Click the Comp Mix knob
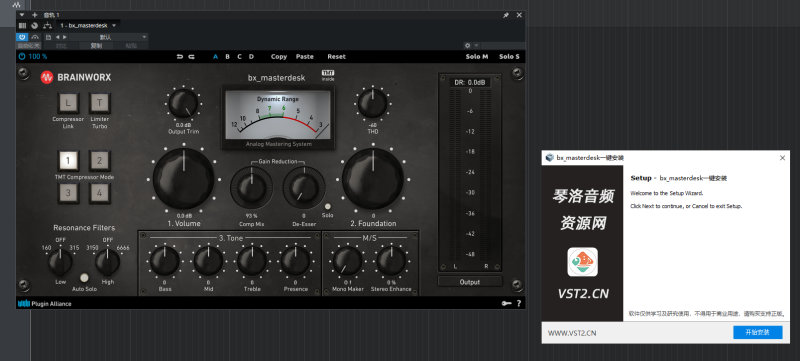This screenshot has width=800, height=361. (x=251, y=187)
